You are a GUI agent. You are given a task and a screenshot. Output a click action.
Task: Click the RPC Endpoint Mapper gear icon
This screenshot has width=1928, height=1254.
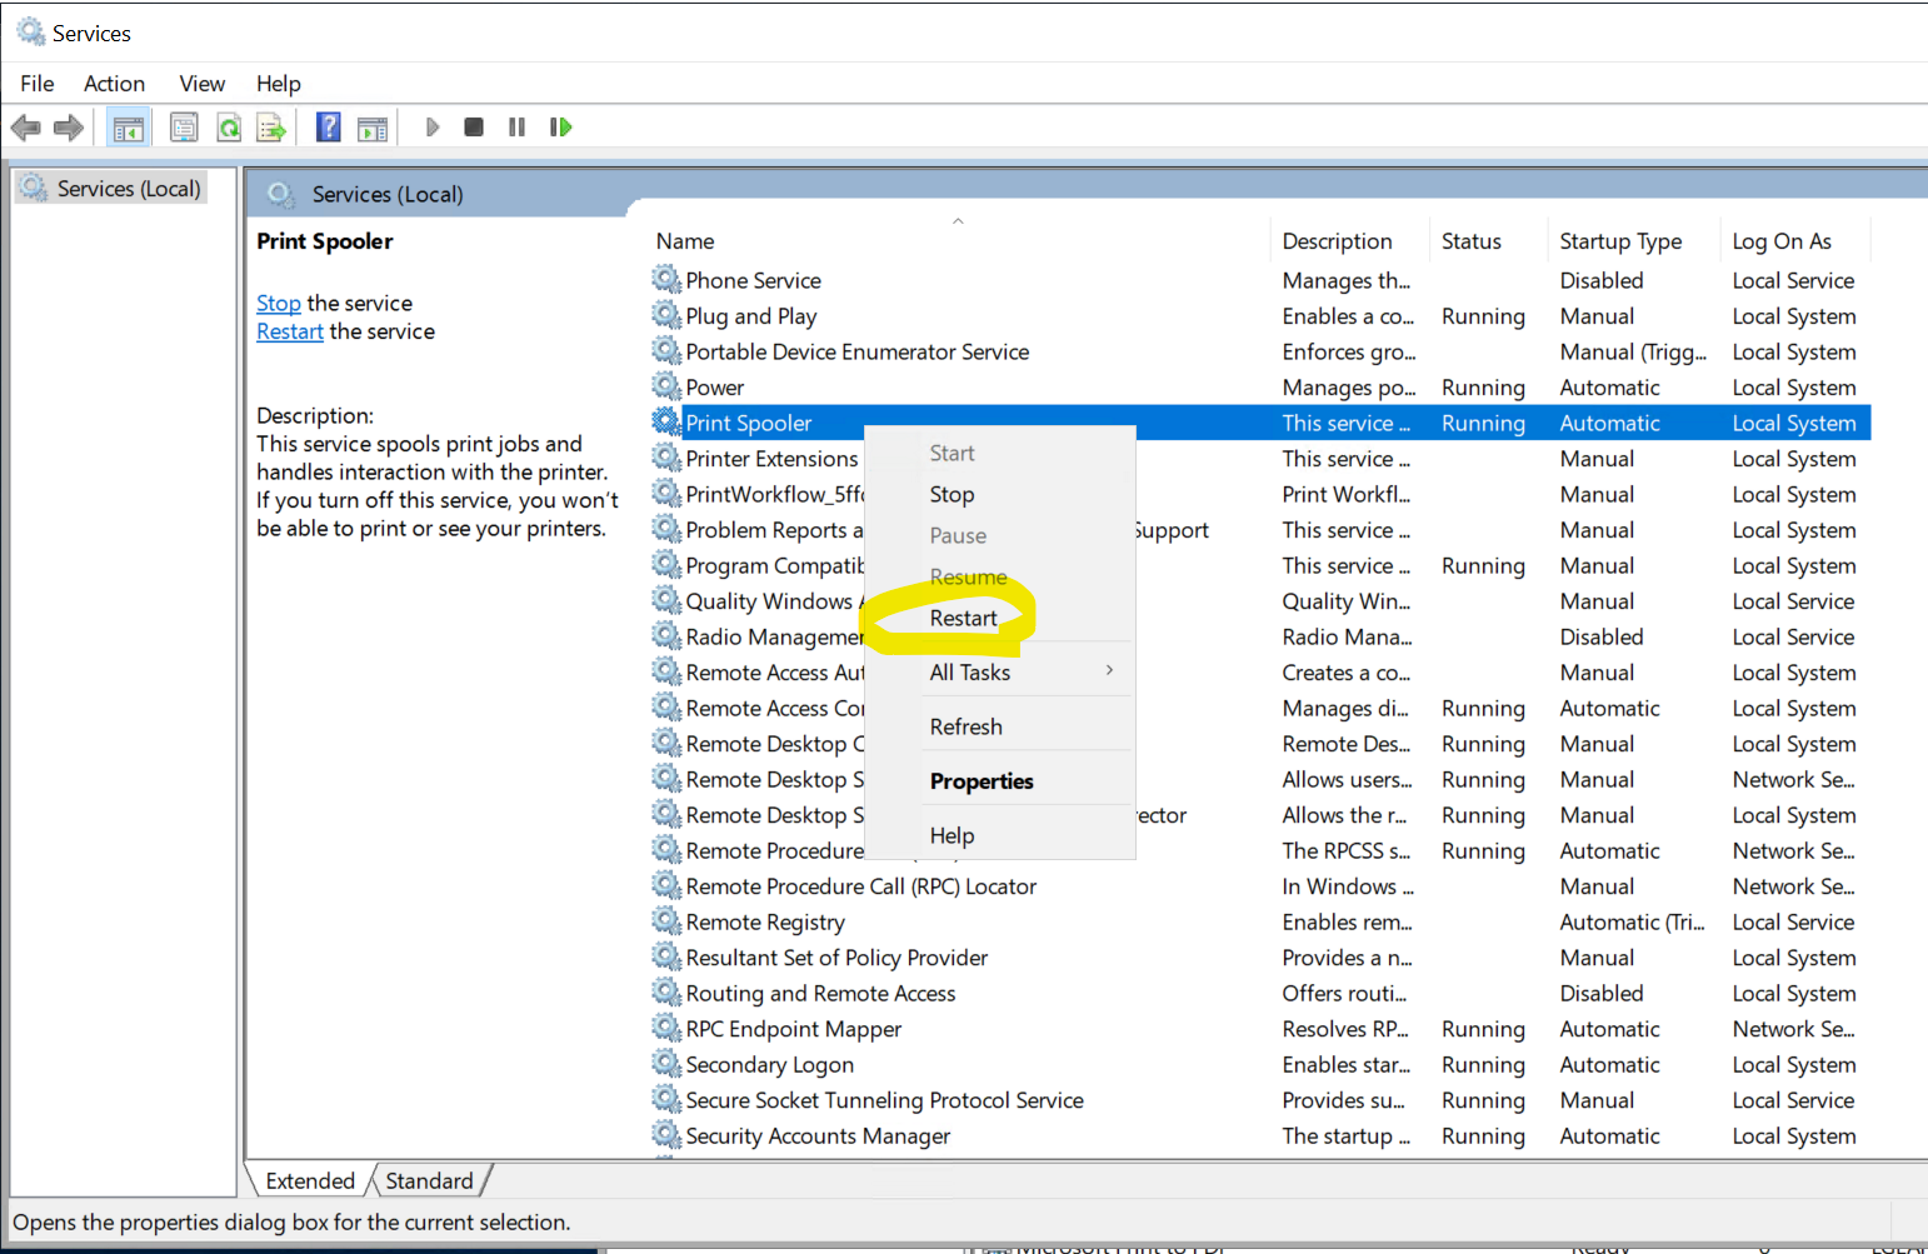pyautogui.click(x=666, y=1028)
